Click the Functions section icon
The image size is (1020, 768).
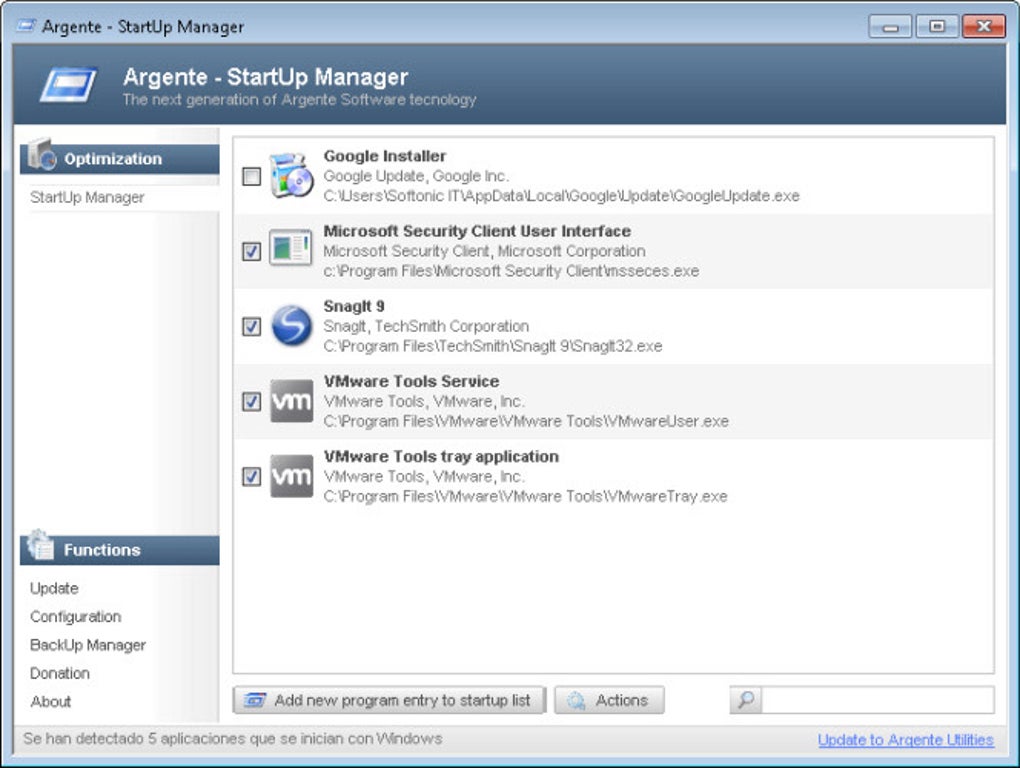point(40,545)
